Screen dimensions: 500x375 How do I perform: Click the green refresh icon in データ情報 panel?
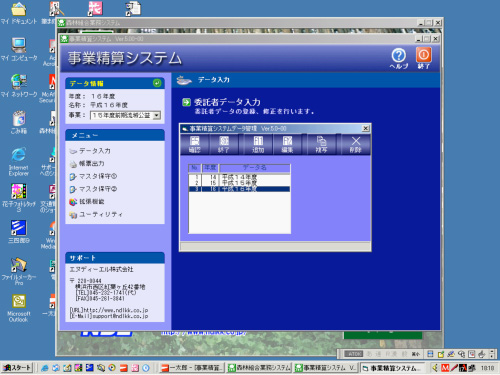157,83
